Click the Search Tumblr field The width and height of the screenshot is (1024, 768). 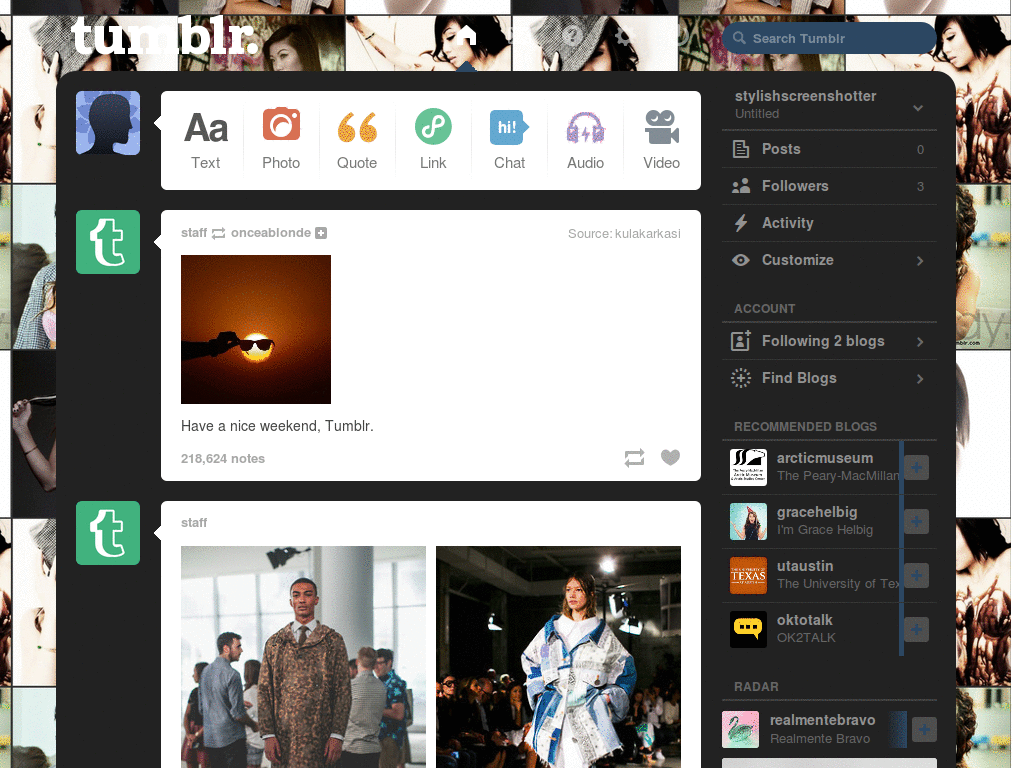(829, 39)
